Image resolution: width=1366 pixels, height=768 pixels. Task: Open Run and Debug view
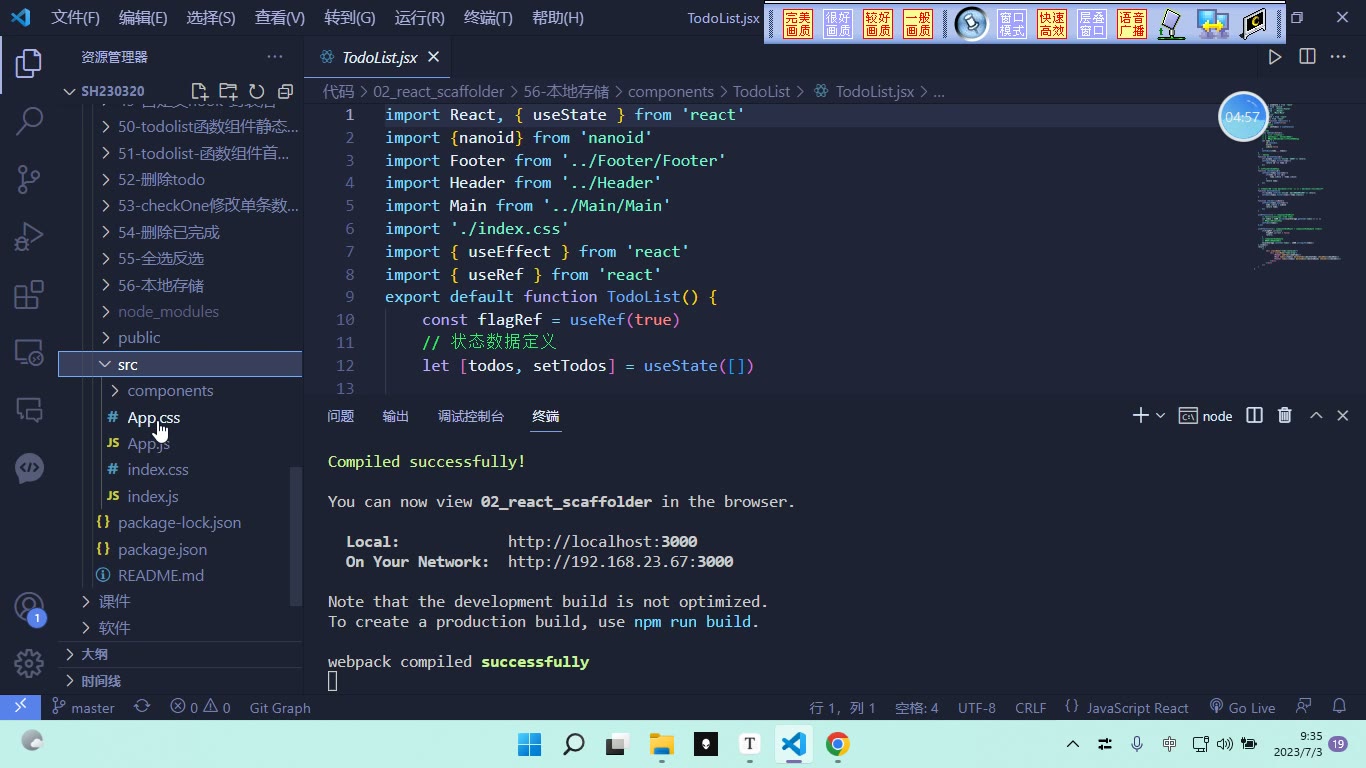pyautogui.click(x=29, y=237)
